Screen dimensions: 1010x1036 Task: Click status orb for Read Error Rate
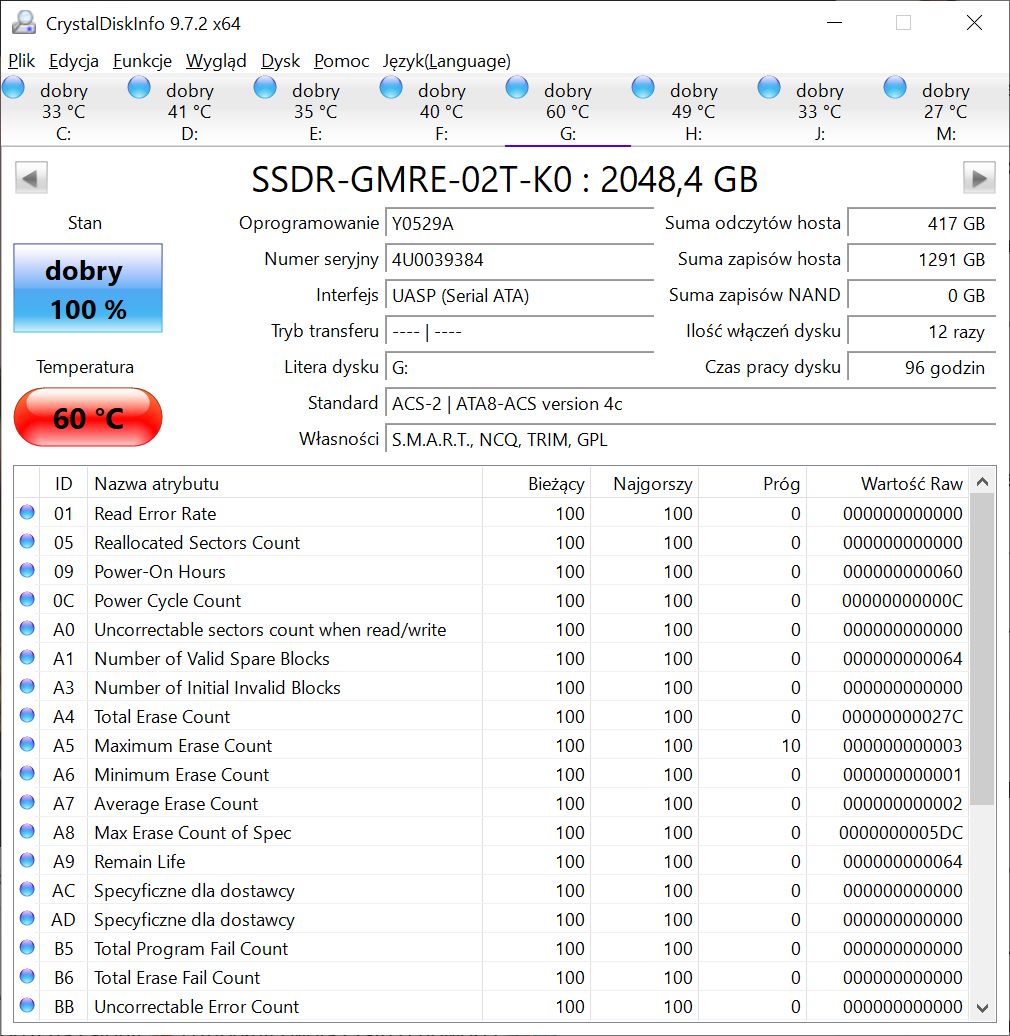click(27, 512)
